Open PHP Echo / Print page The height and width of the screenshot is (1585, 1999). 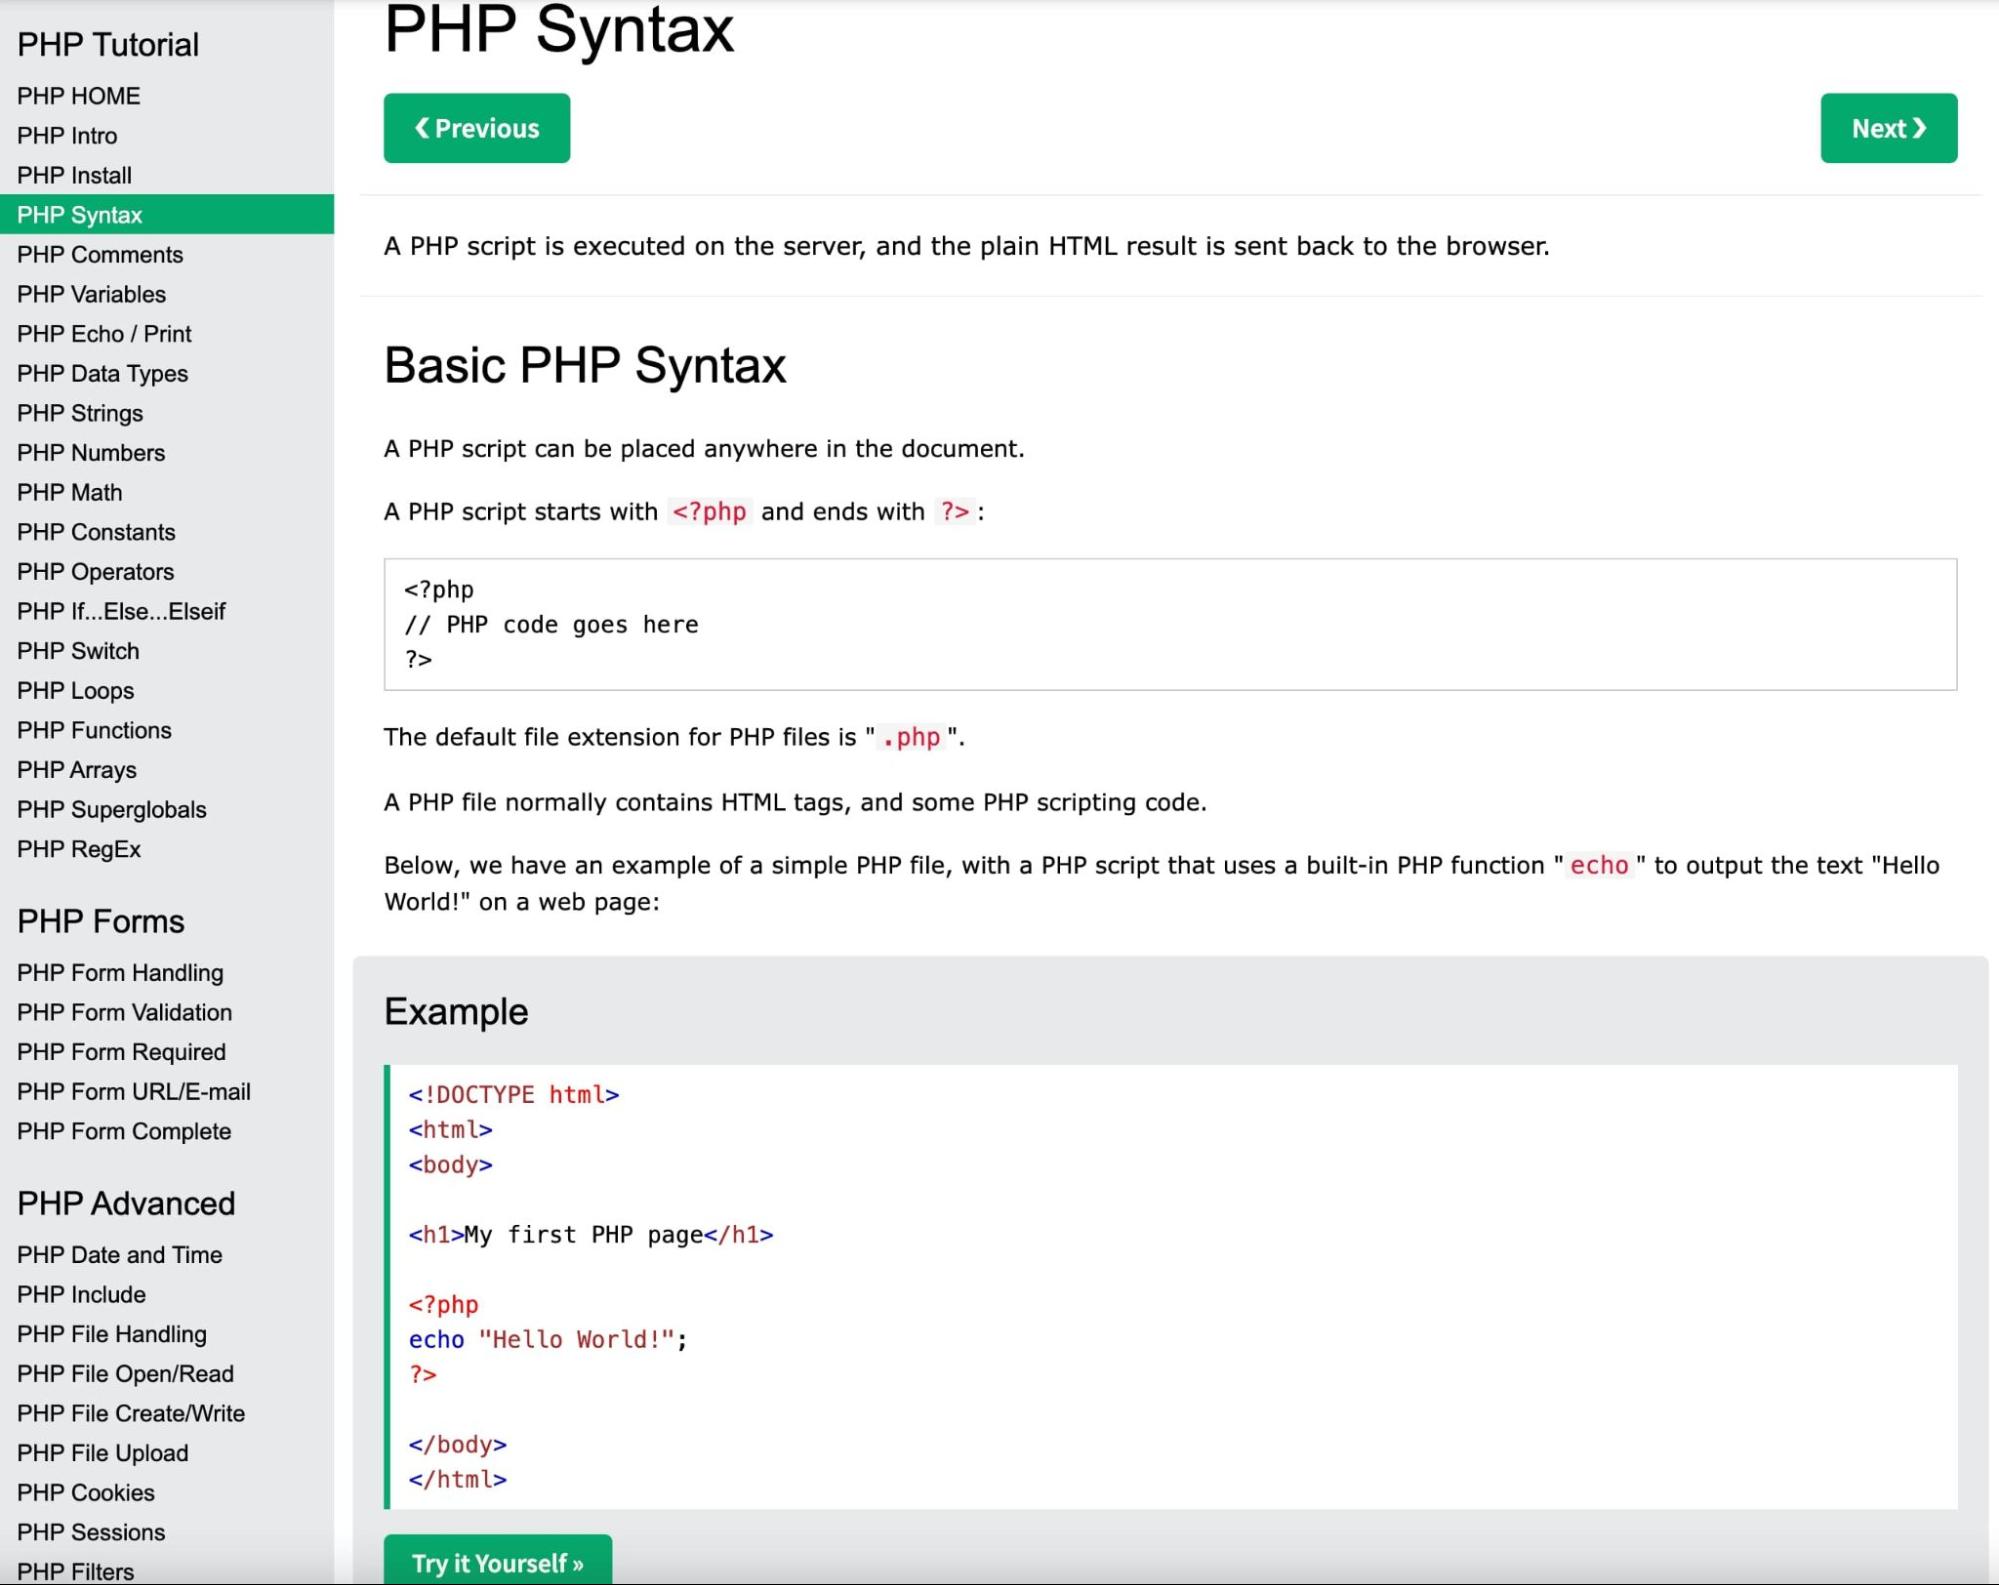tap(104, 334)
